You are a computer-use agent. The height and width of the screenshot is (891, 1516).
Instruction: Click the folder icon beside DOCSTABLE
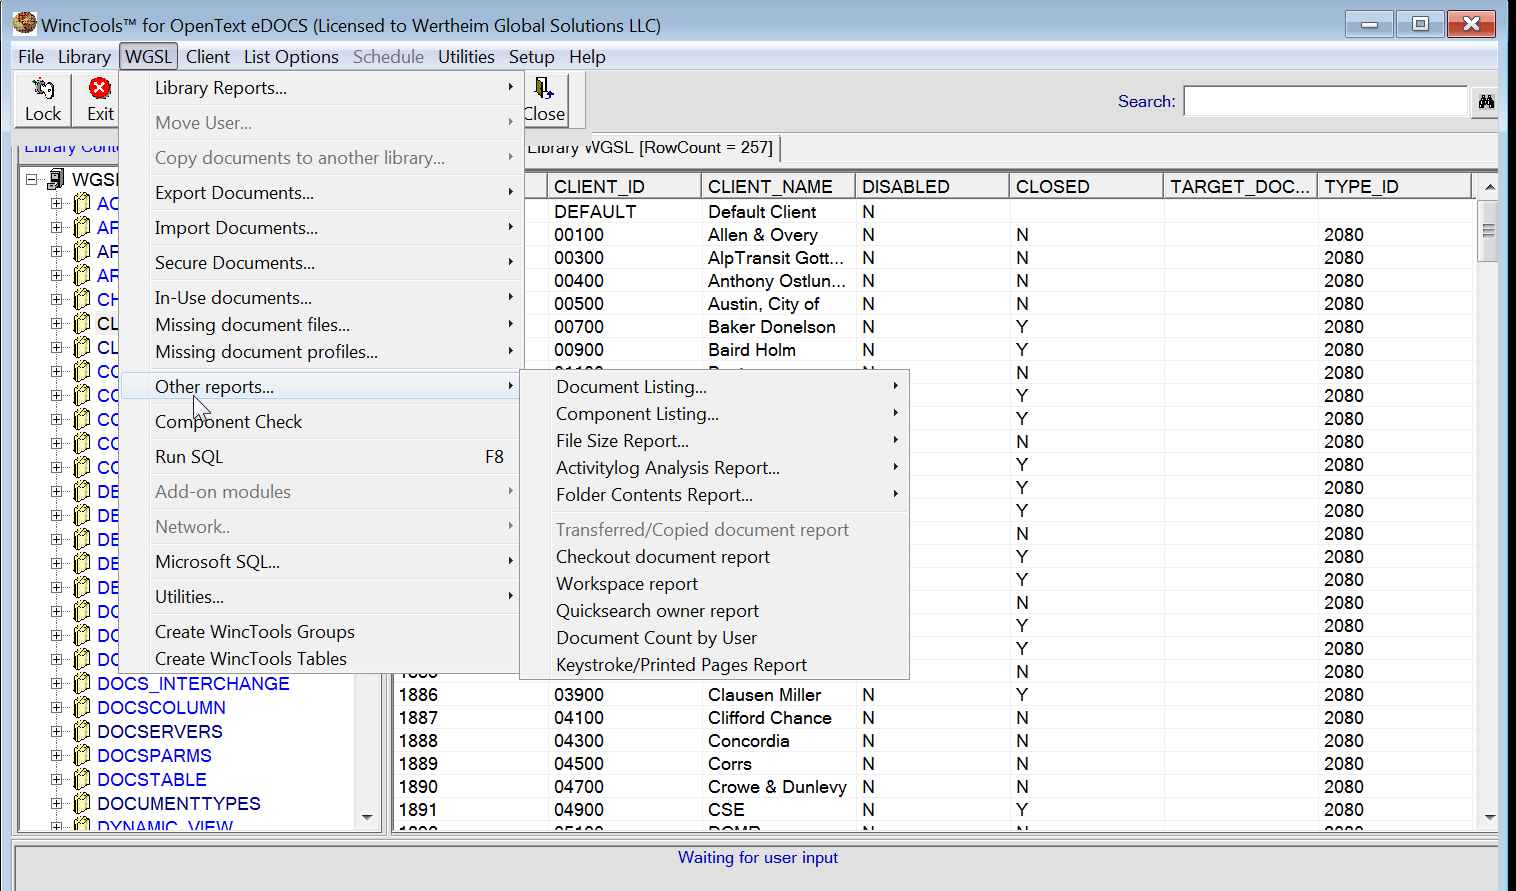coord(82,780)
